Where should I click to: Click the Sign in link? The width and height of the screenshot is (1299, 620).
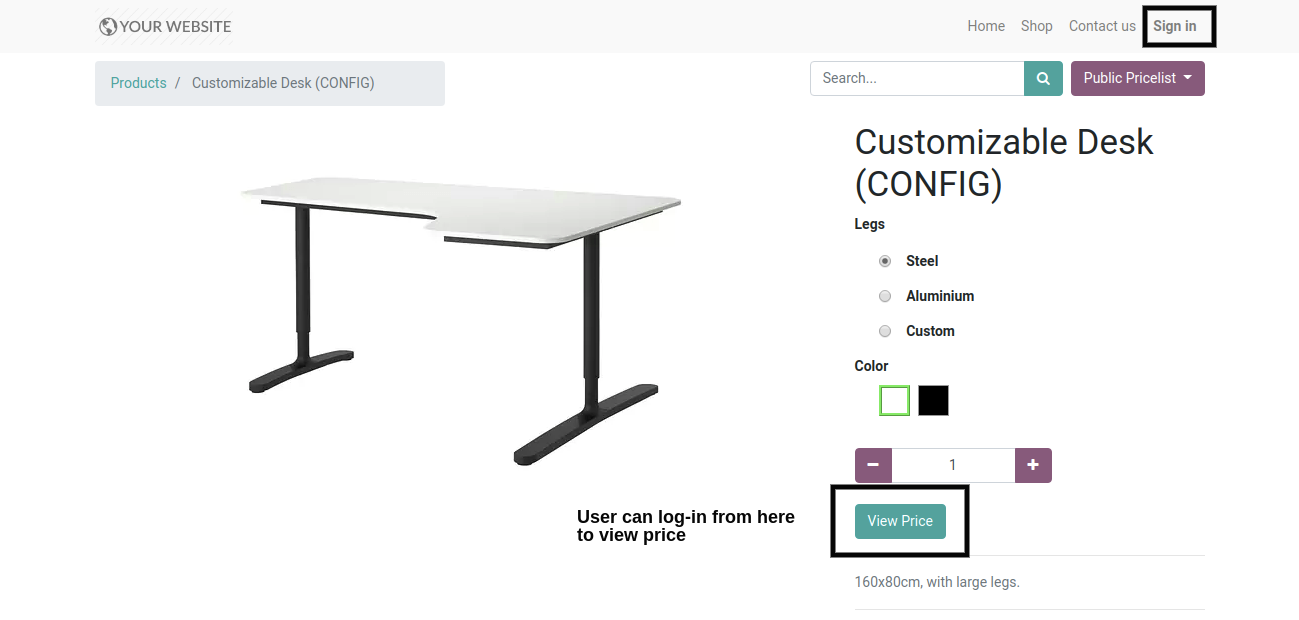click(x=1174, y=26)
